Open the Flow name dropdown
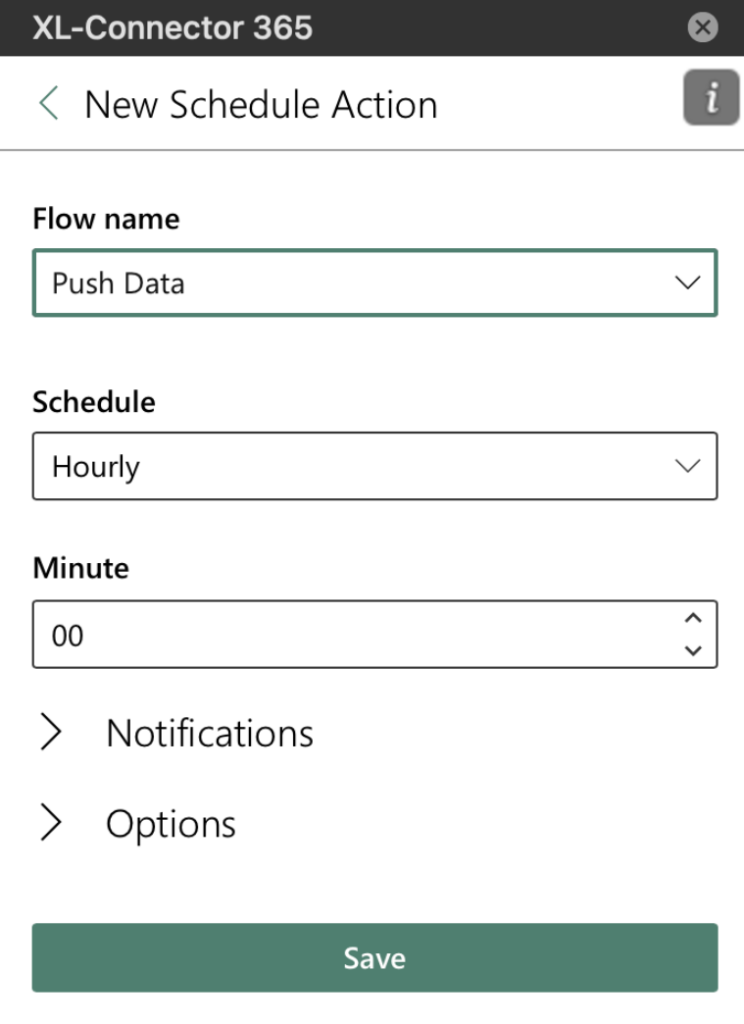Screen dimensions: 744x1024 [x=375, y=283]
